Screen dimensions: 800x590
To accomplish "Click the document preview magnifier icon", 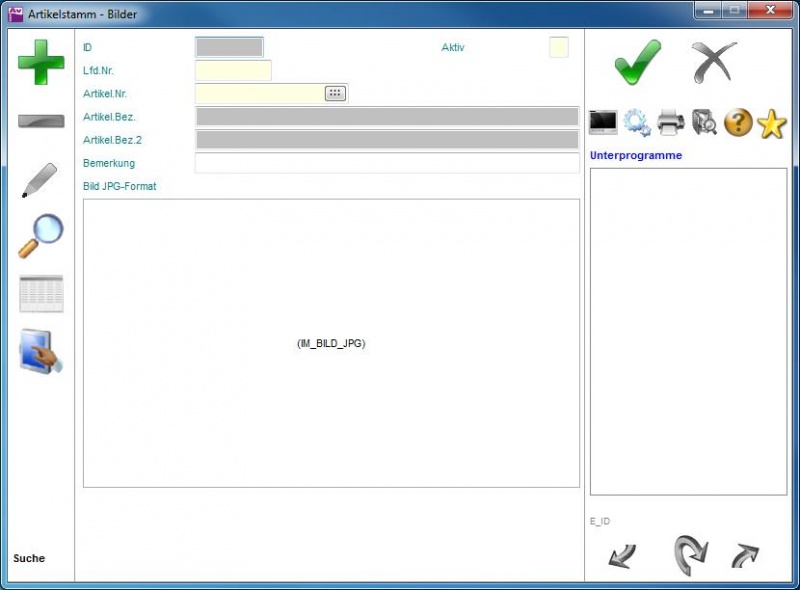I will click(704, 123).
